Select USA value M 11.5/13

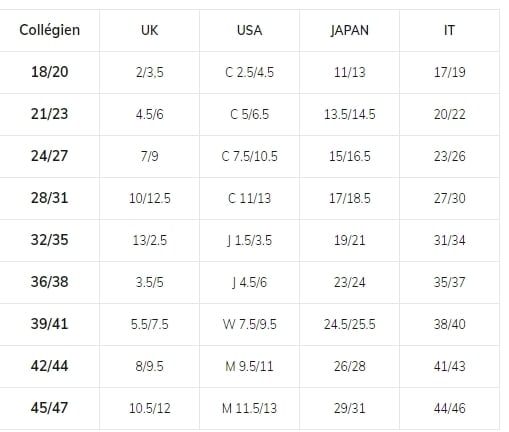pyautogui.click(x=249, y=408)
